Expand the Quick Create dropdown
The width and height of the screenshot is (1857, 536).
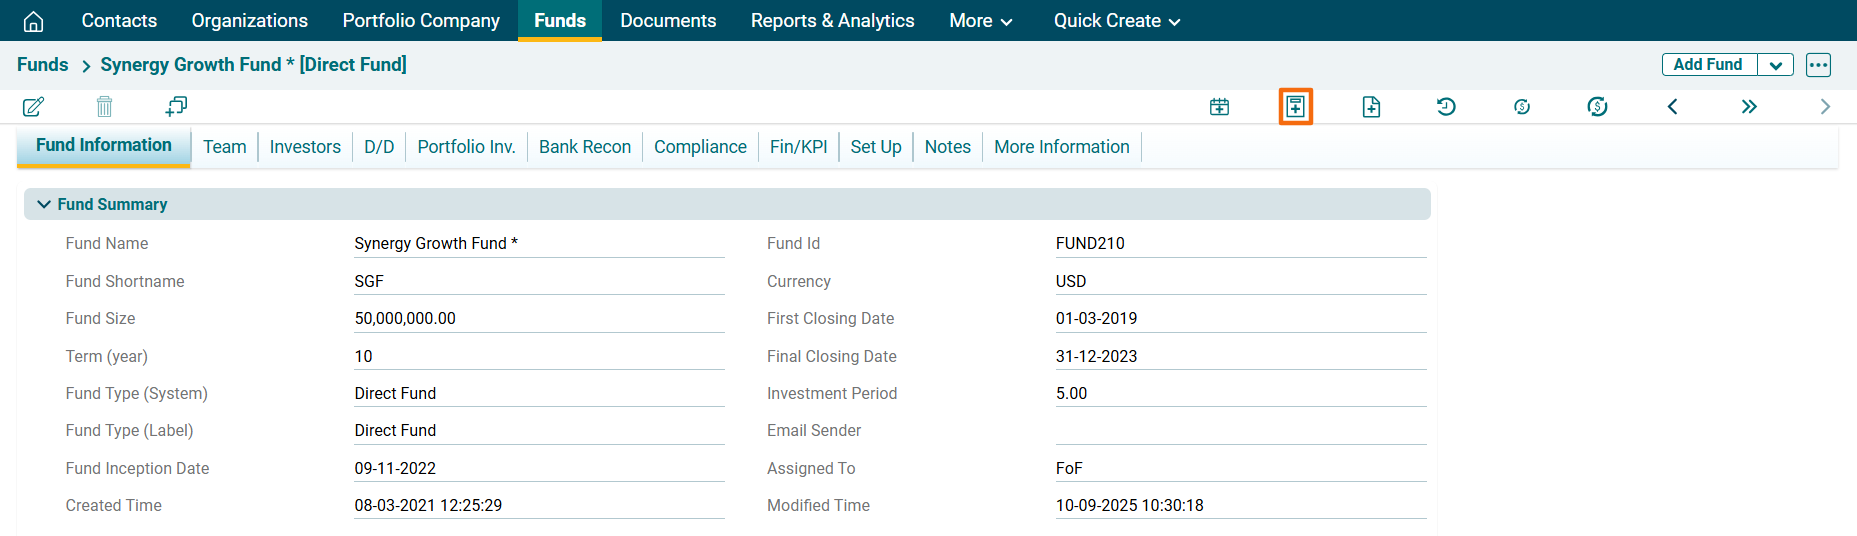[1116, 21]
